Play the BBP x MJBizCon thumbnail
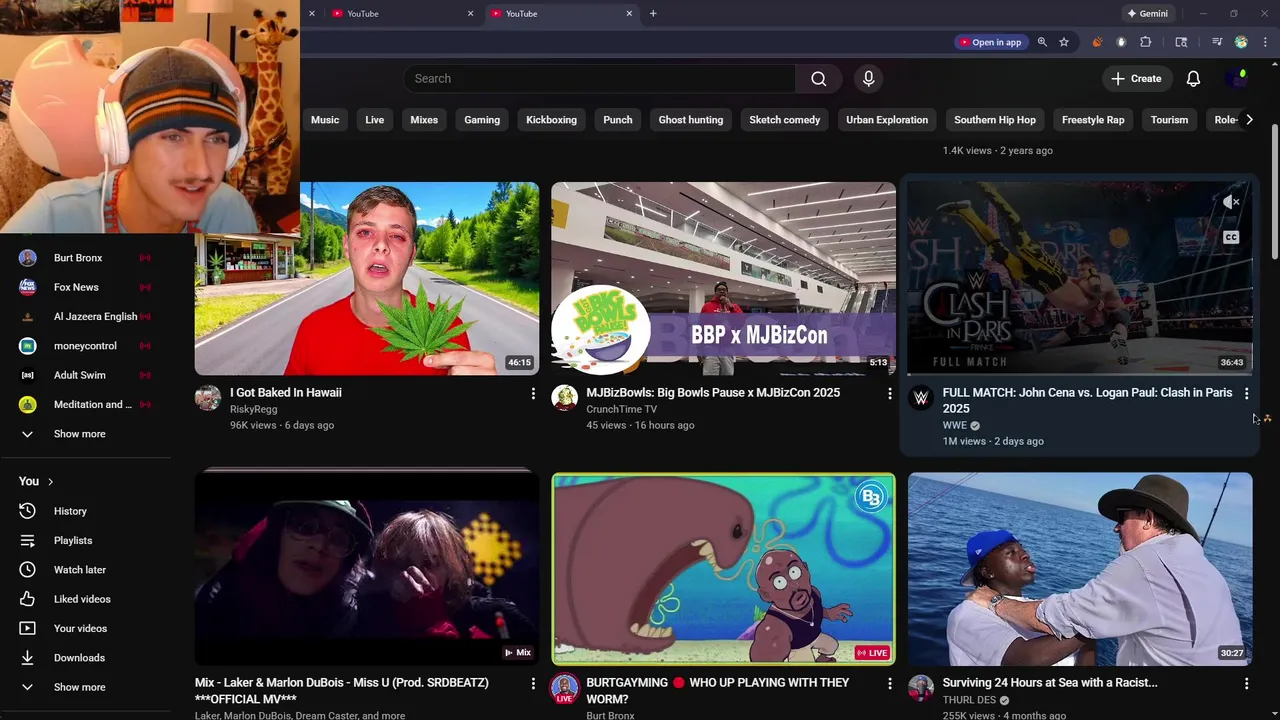Image resolution: width=1280 pixels, height=720 pixels. pyautogui.click(x=723, y=279)
